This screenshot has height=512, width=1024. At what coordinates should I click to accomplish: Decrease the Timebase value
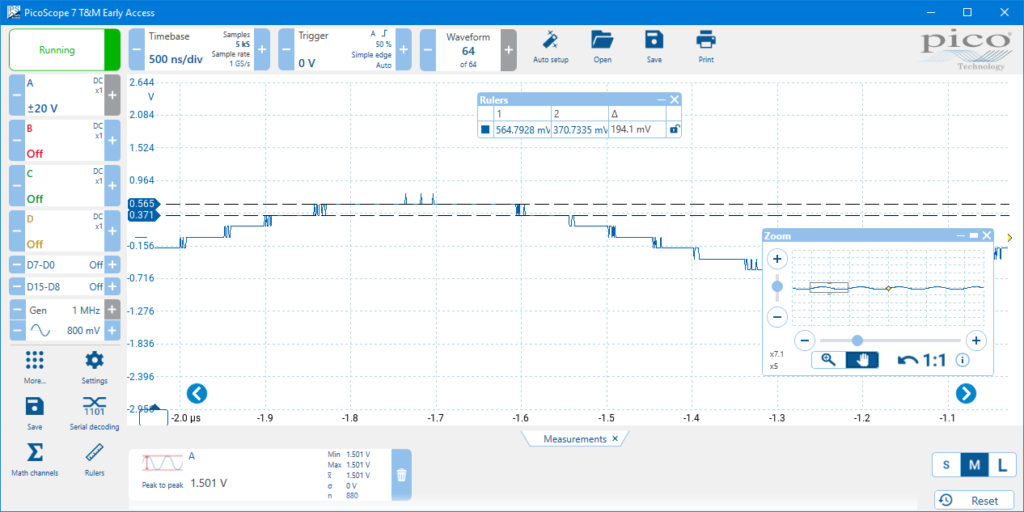(136, 50)
